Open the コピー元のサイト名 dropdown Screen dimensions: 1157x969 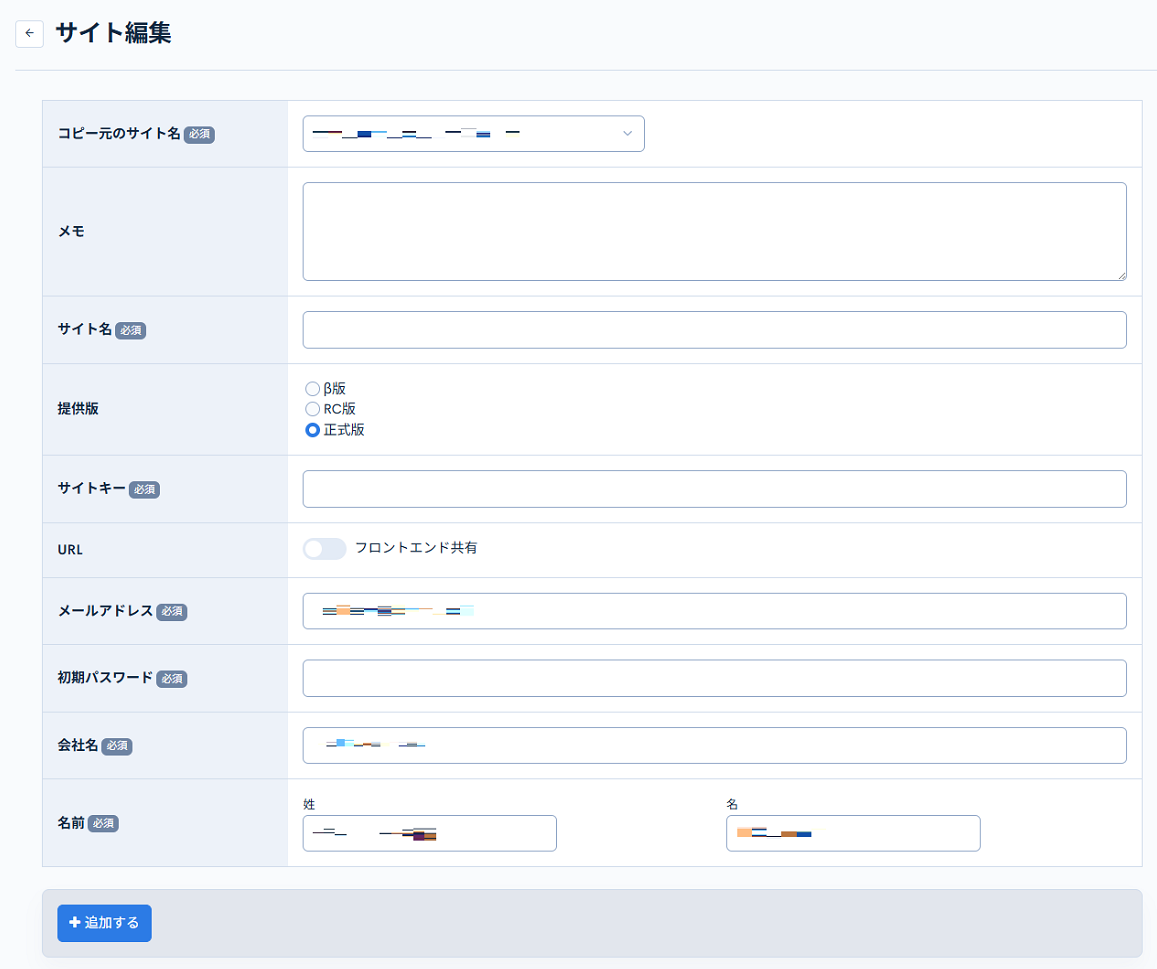(472, 133)
